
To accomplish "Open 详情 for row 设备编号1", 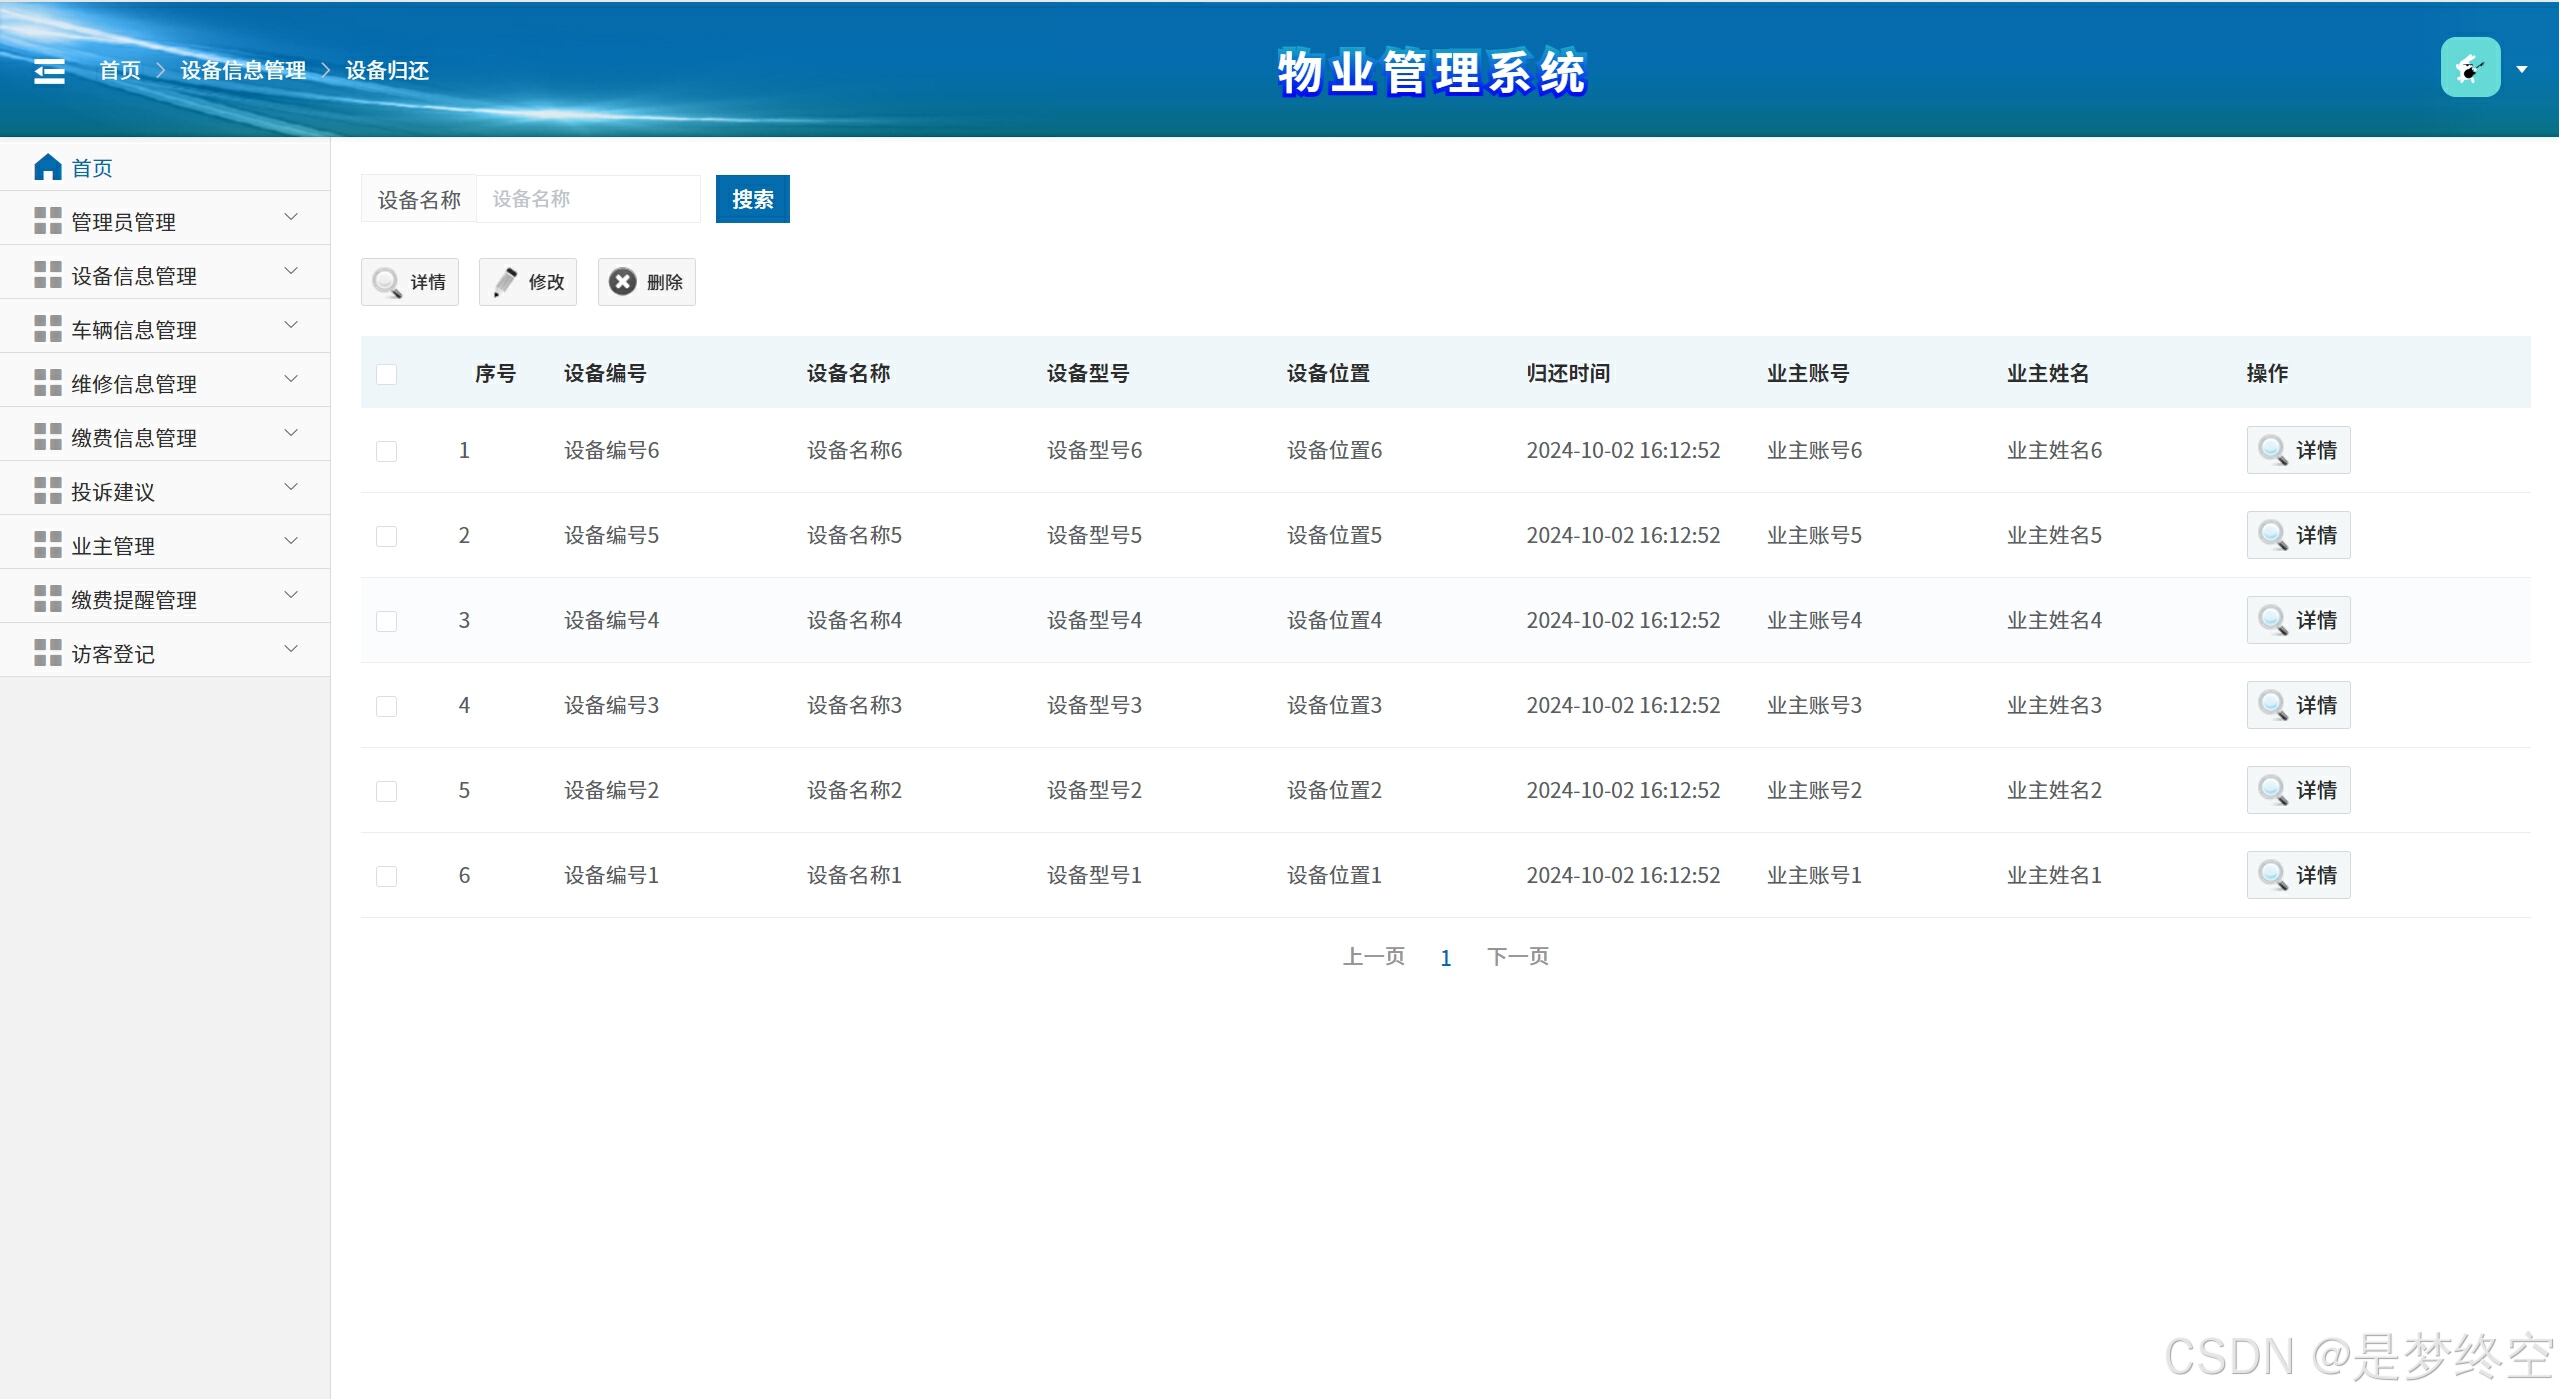I will click(2297, 875).
